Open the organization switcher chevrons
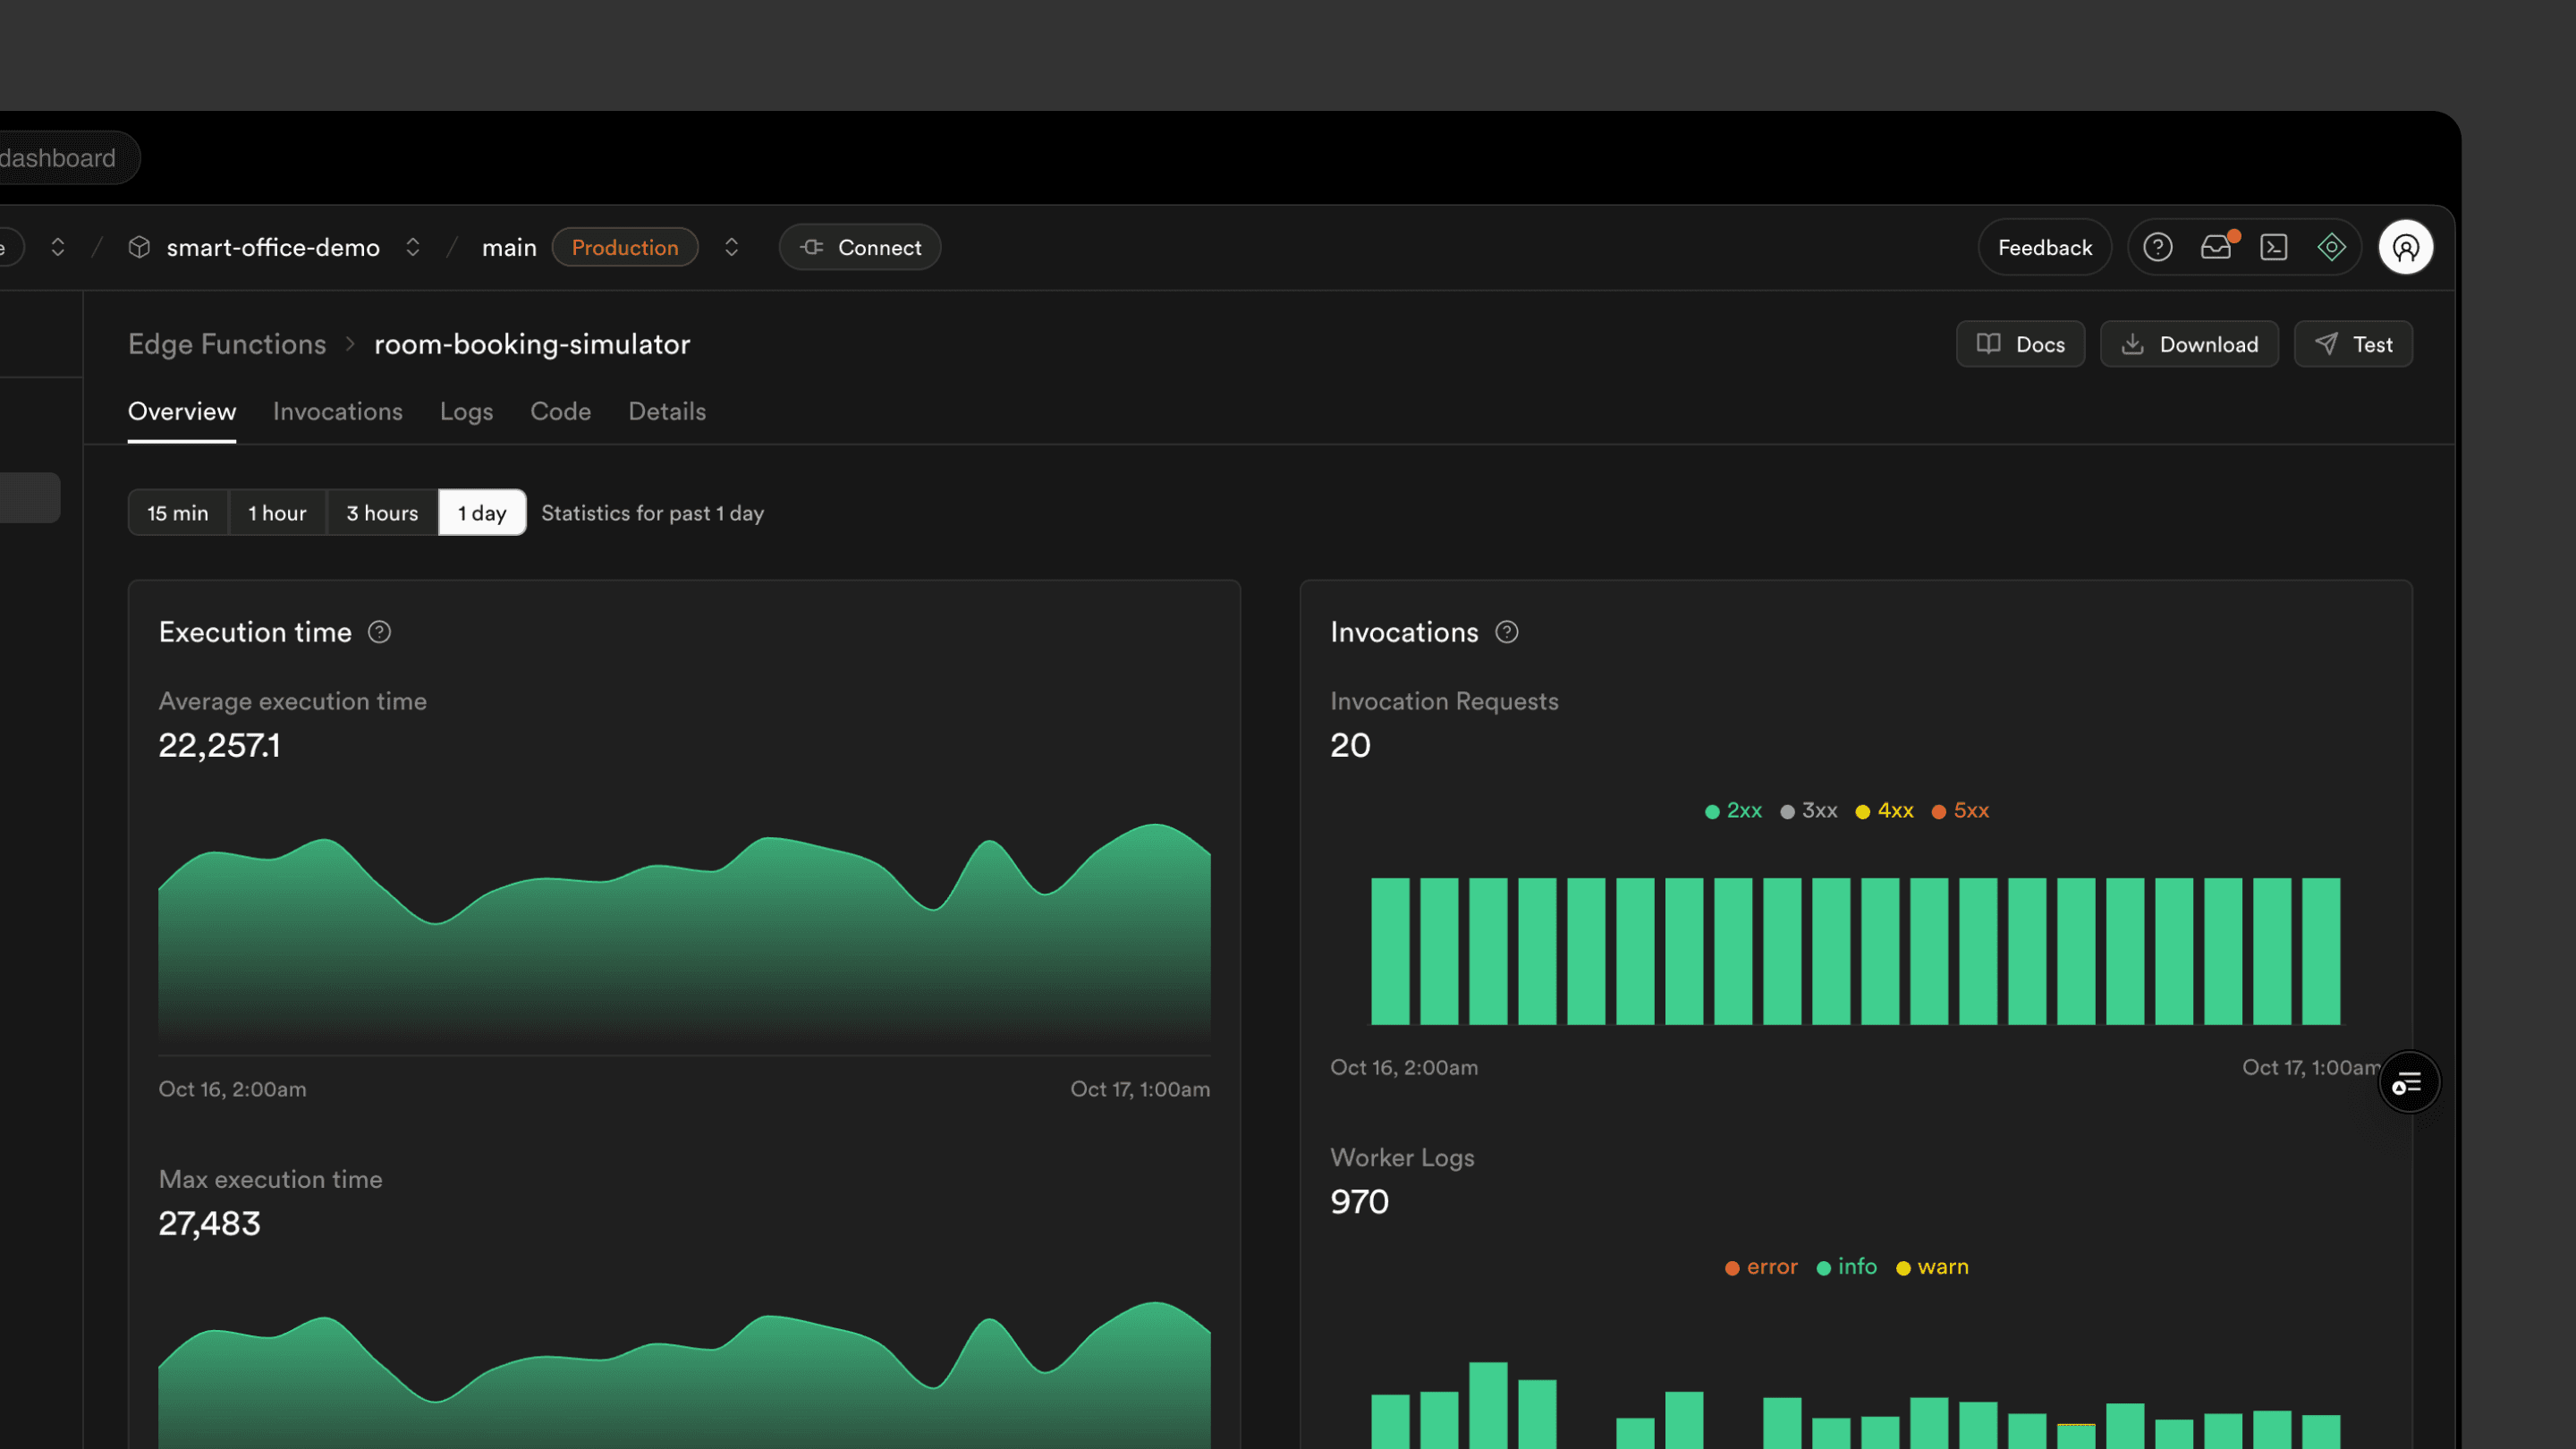 point(58,247)
